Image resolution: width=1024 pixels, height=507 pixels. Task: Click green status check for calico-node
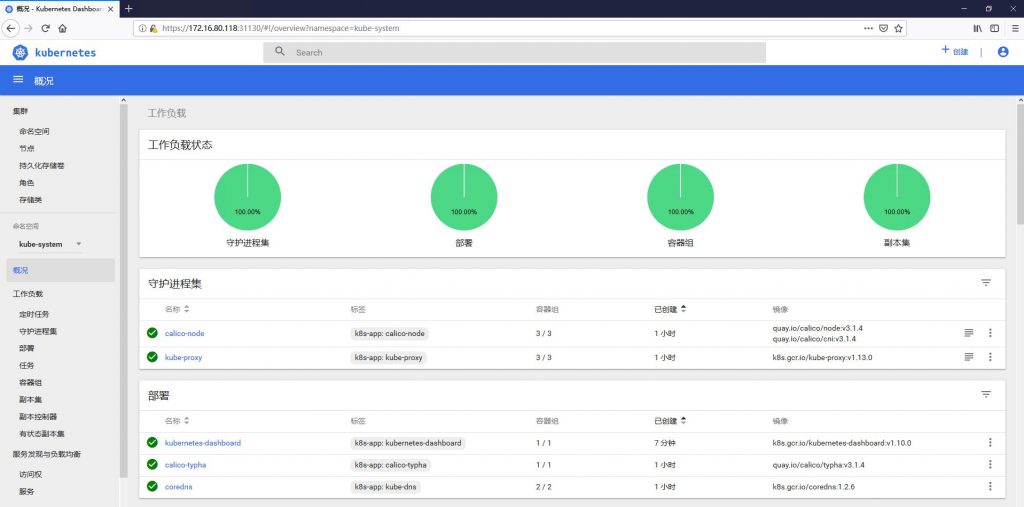click(x=152, y=333)
